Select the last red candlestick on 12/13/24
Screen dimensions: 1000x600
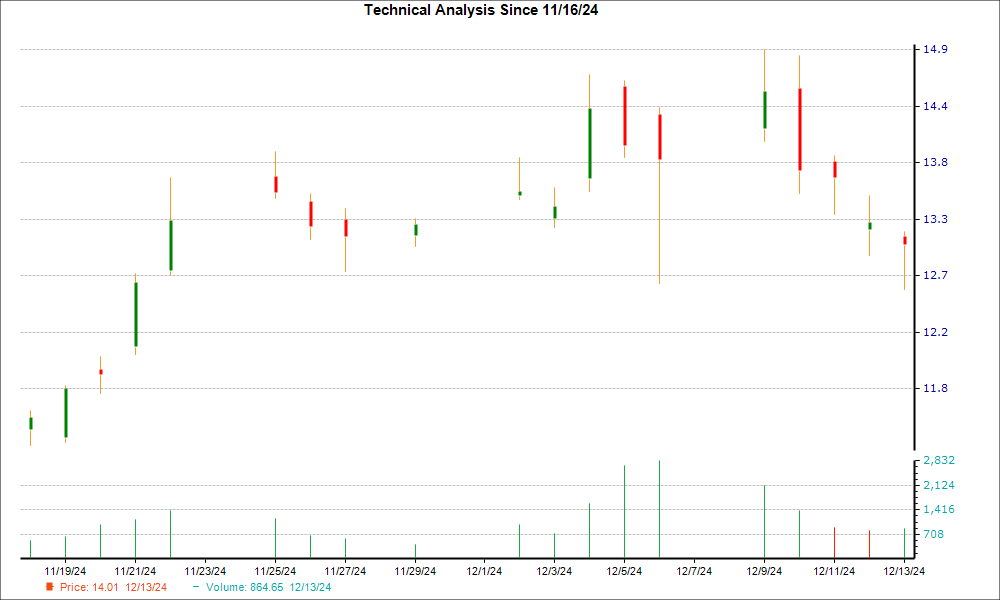905,240
